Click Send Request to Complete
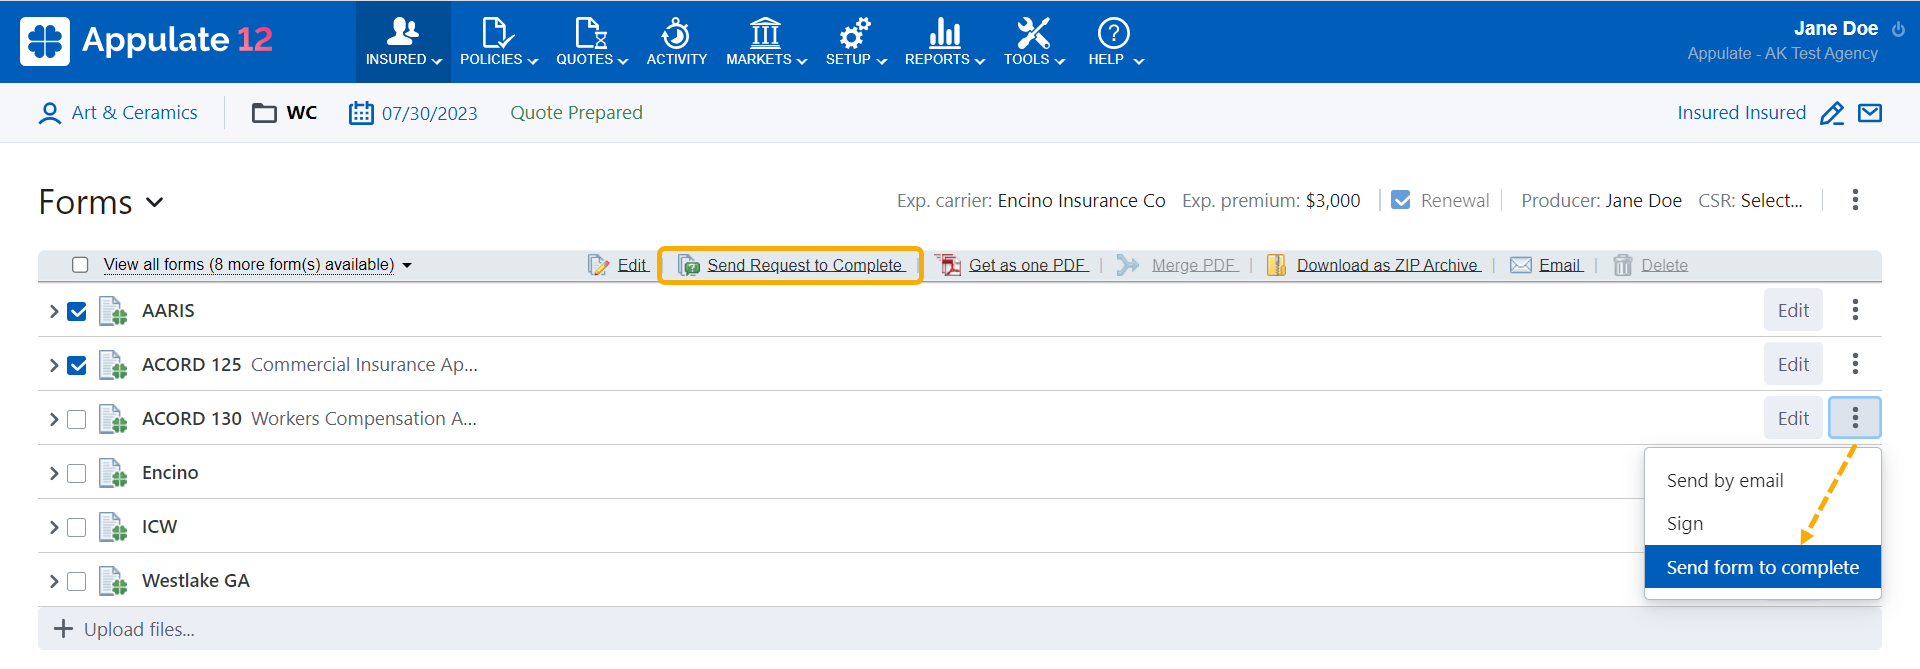This screenshot has width=1920, height=669. click(791, 265)
